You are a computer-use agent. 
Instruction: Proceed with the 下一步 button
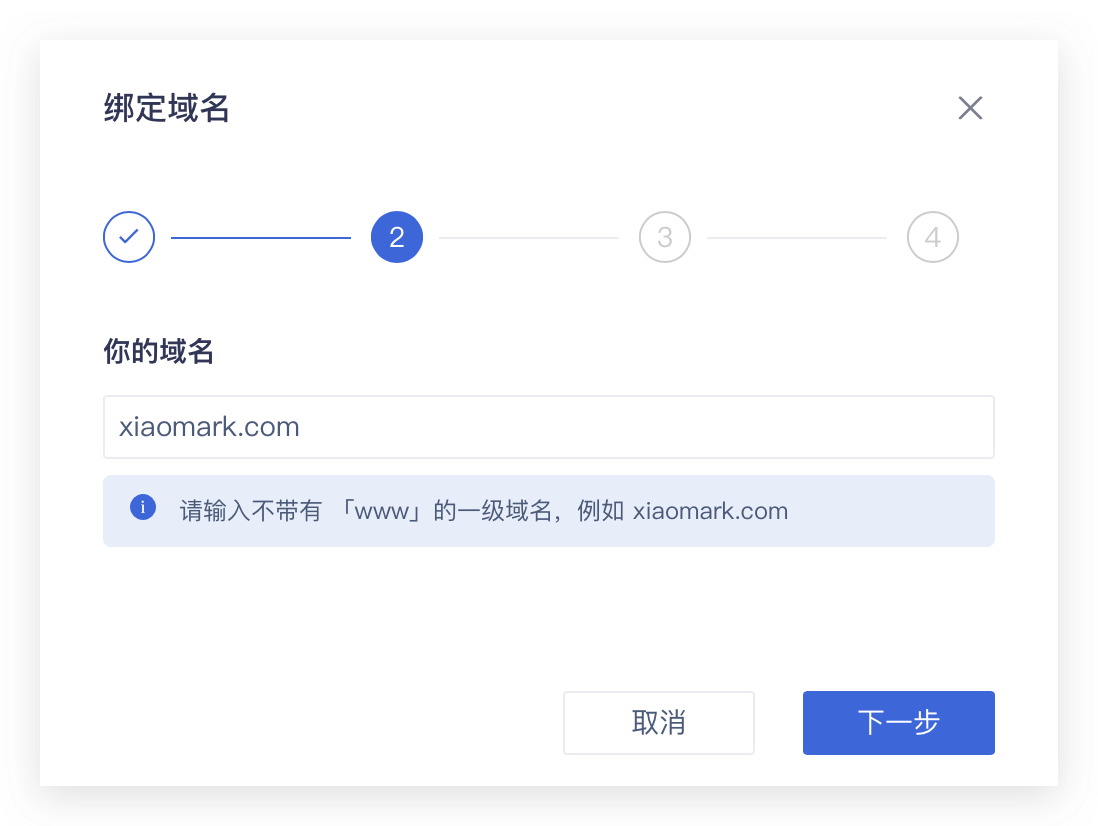coord(898,722)
